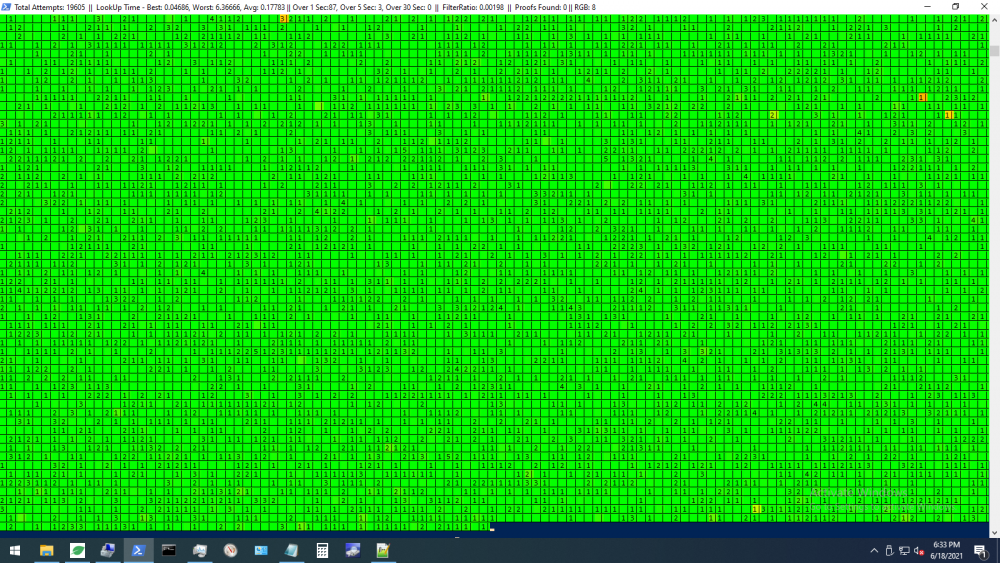Click the orange '3' cell in the top row

tap(282, 19)
